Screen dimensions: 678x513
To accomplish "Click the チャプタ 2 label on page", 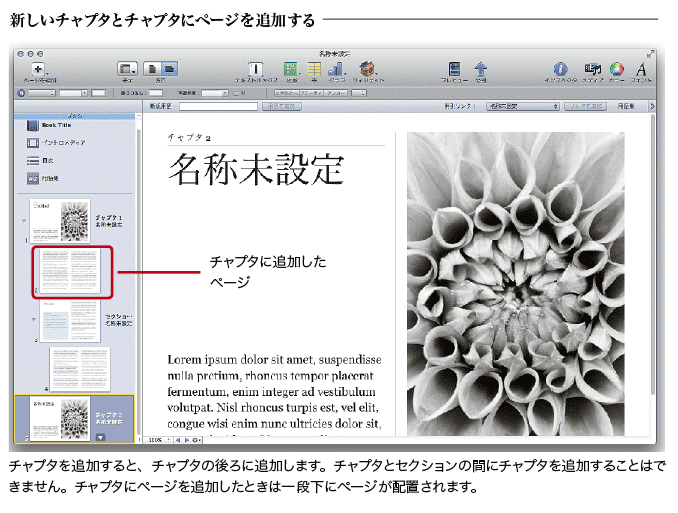I will (189, 138).
